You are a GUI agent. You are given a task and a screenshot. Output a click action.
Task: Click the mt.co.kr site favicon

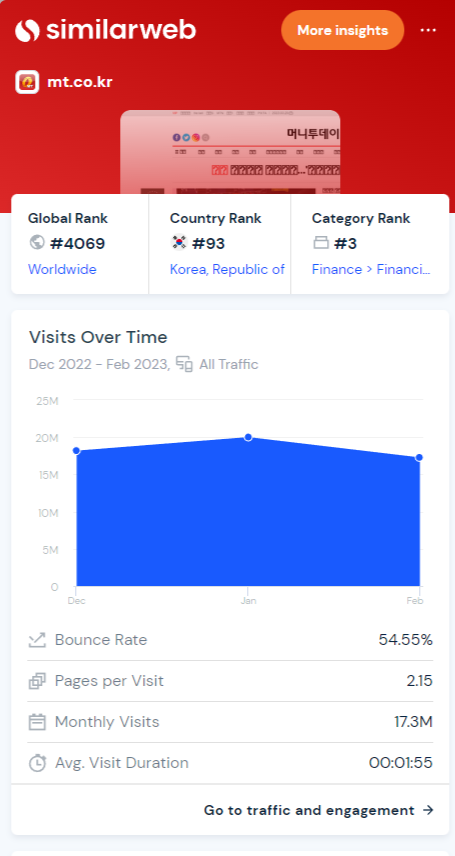pyautogui.click(x=27, y=82)
